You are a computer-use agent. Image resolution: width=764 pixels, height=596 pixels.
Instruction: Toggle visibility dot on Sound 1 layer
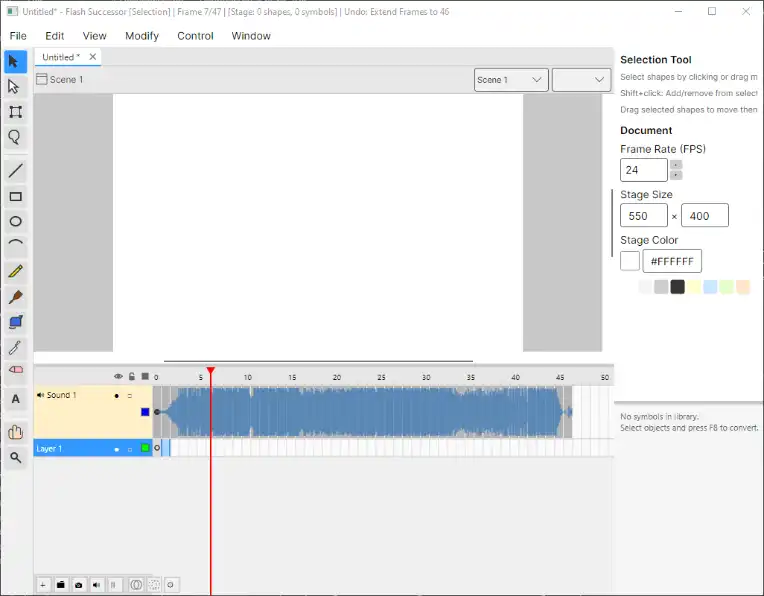pyautogui.click(x=117, y=396)
